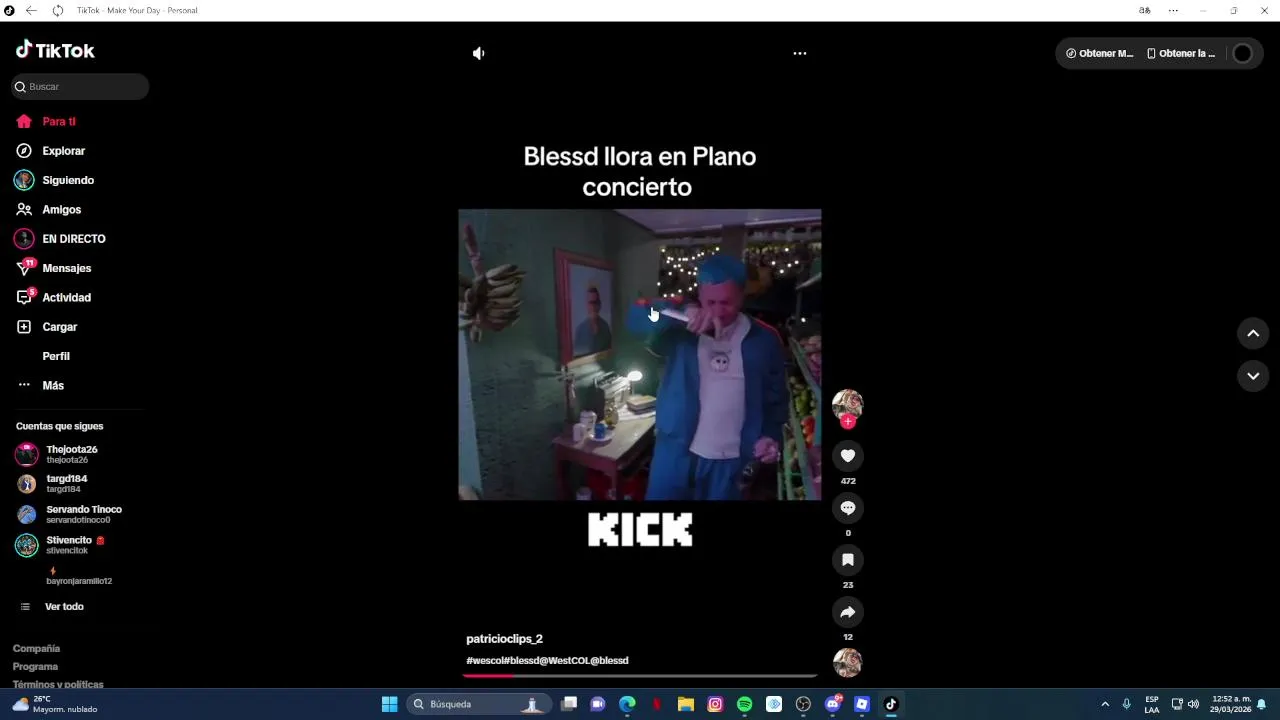1280x720 pixels.
Task: Follow creator with red plus badge
Action: [848, 421]
